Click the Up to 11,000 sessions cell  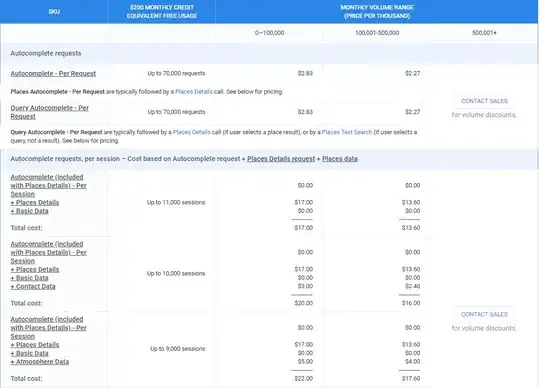(x=176, y=202)
